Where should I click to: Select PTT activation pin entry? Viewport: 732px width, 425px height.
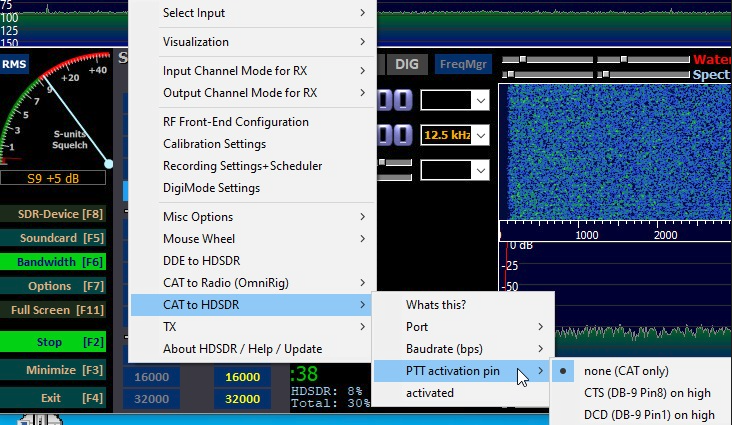463,371
